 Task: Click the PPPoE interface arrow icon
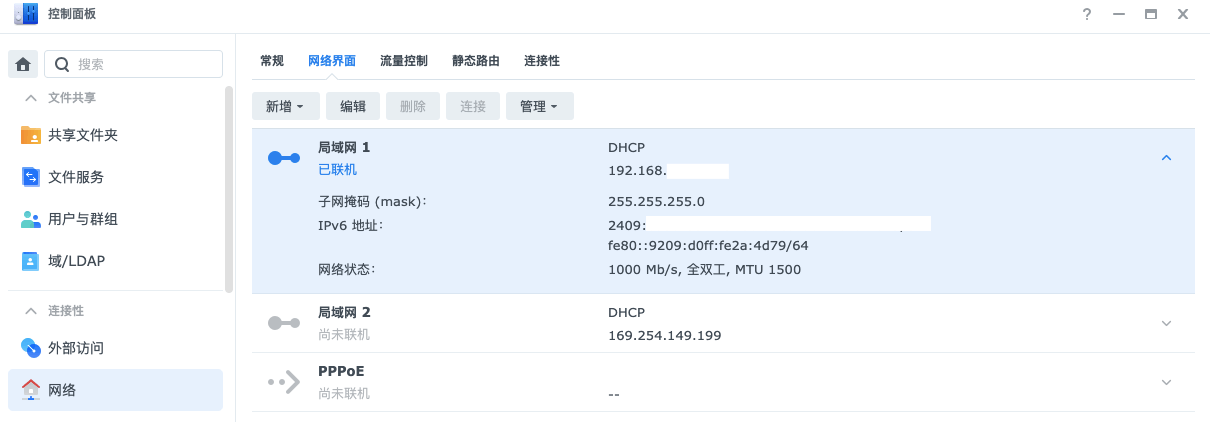coord(284,381)
